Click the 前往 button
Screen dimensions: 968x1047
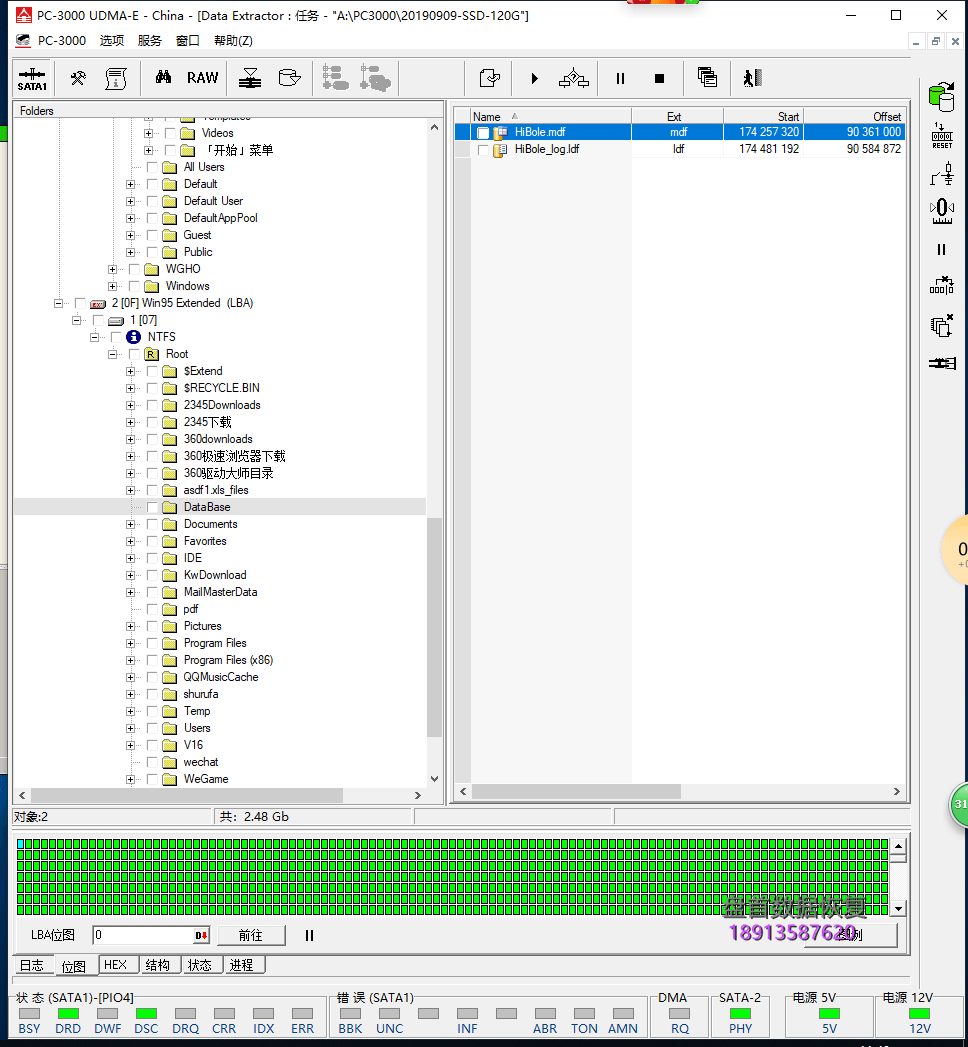(251, 935)
